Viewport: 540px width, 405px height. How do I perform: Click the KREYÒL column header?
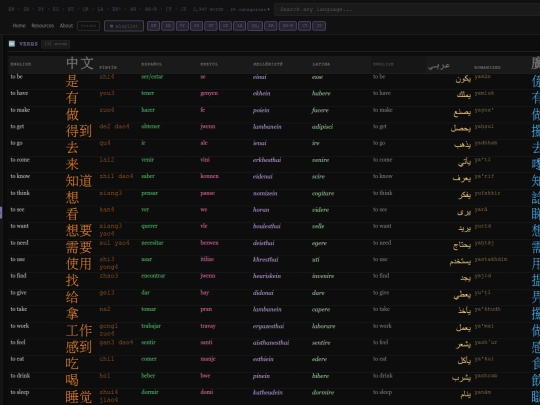[x=209, y=64]
